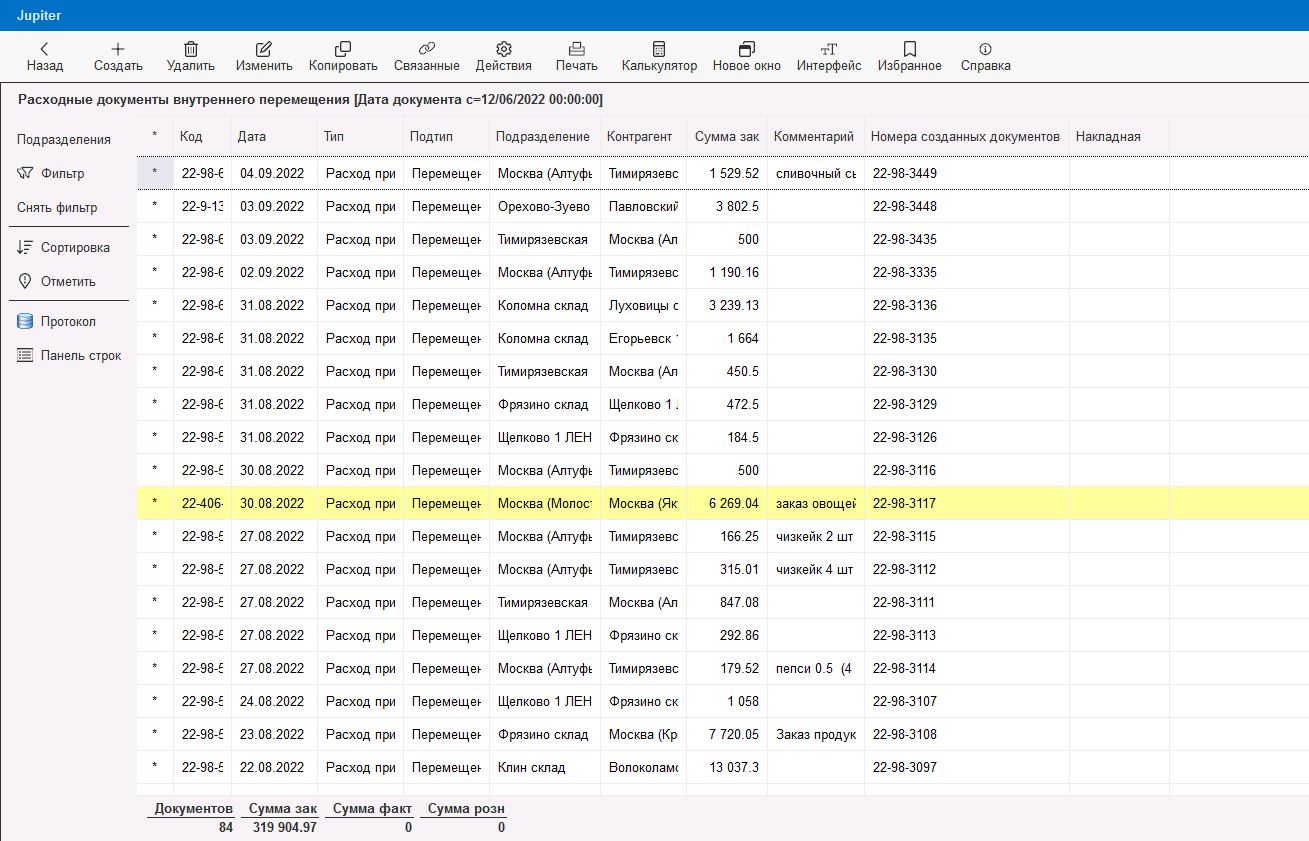Select date 24.08.2022 cell
Image resolution: width=1309 pixels, height=841 pixels.
(274, 701)
